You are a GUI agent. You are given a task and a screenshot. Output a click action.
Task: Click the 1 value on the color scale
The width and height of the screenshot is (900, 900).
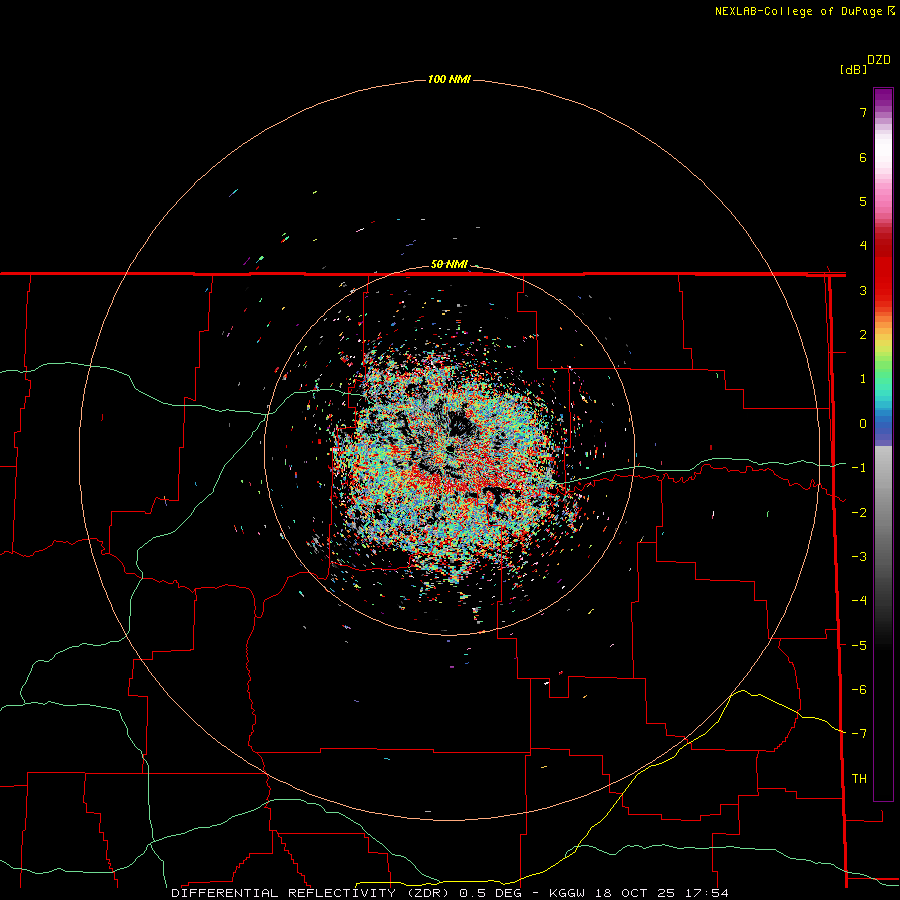click(863, 379)
